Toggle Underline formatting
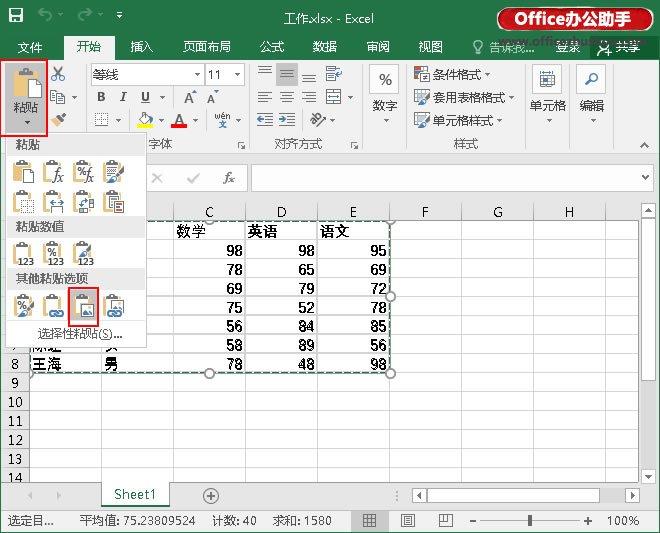The width and height of the screenshot is (660, 533). pos(145,97)
